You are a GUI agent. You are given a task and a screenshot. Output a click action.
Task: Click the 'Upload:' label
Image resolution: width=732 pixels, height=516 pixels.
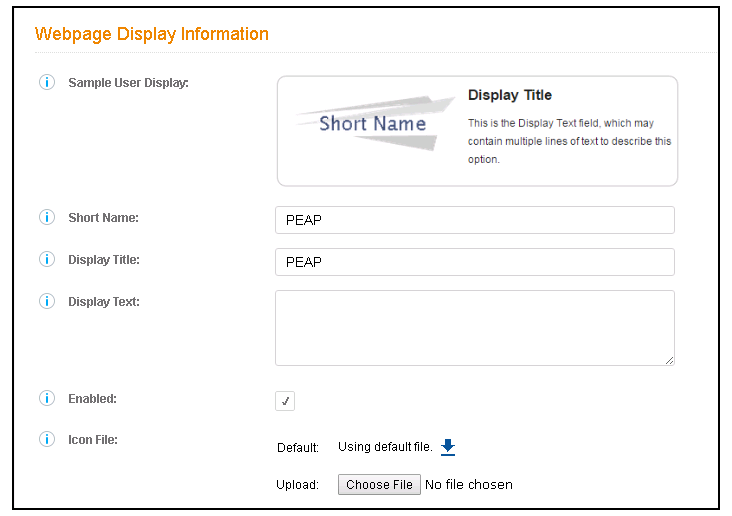coord(297,485)
